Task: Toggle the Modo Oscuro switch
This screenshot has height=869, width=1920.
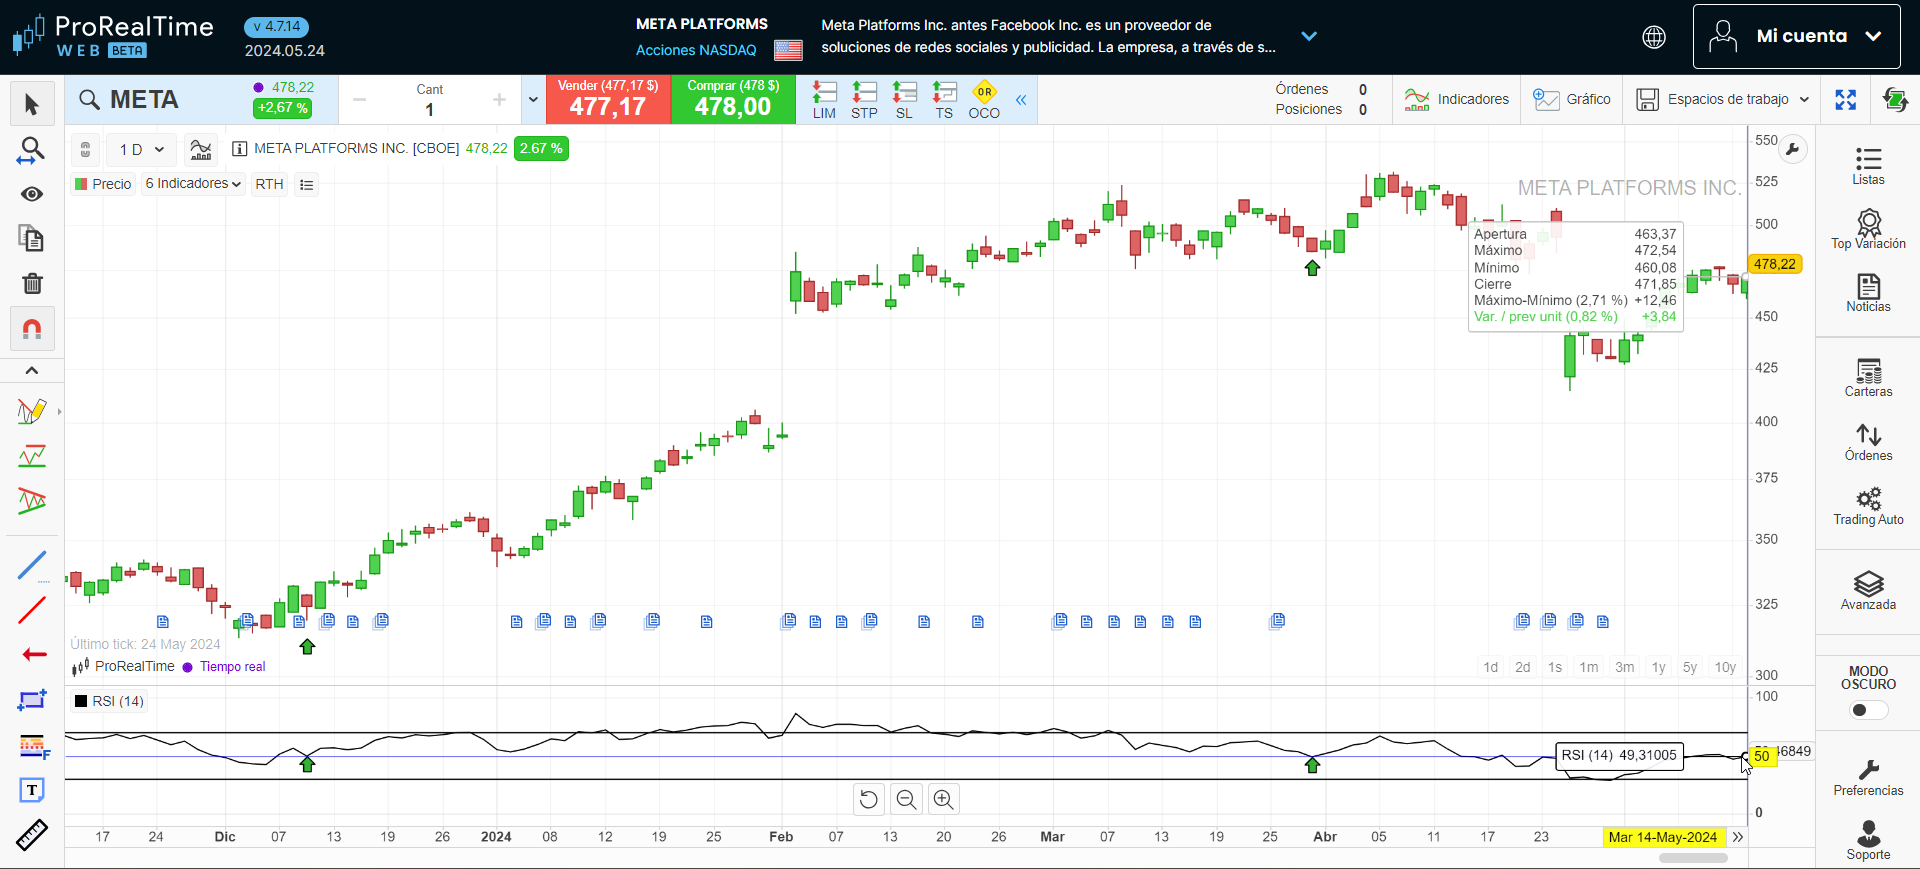Action: [x=1868, y=710]
